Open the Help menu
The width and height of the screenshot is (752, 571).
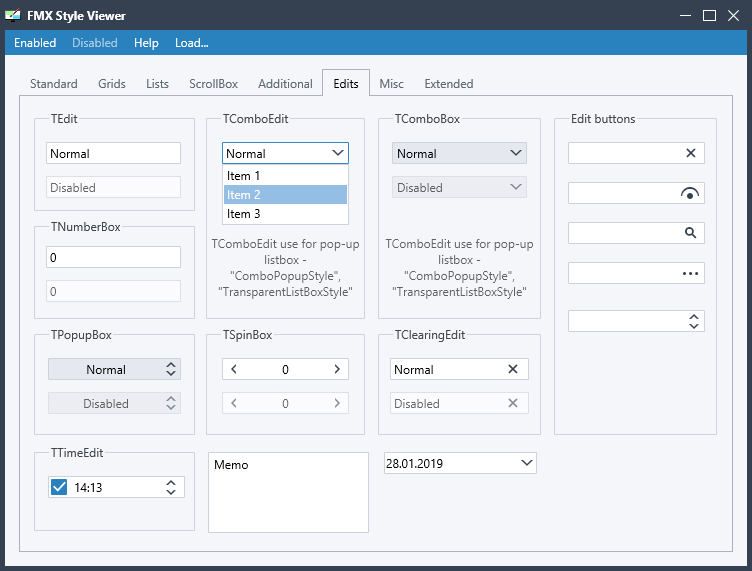[146, 43]
